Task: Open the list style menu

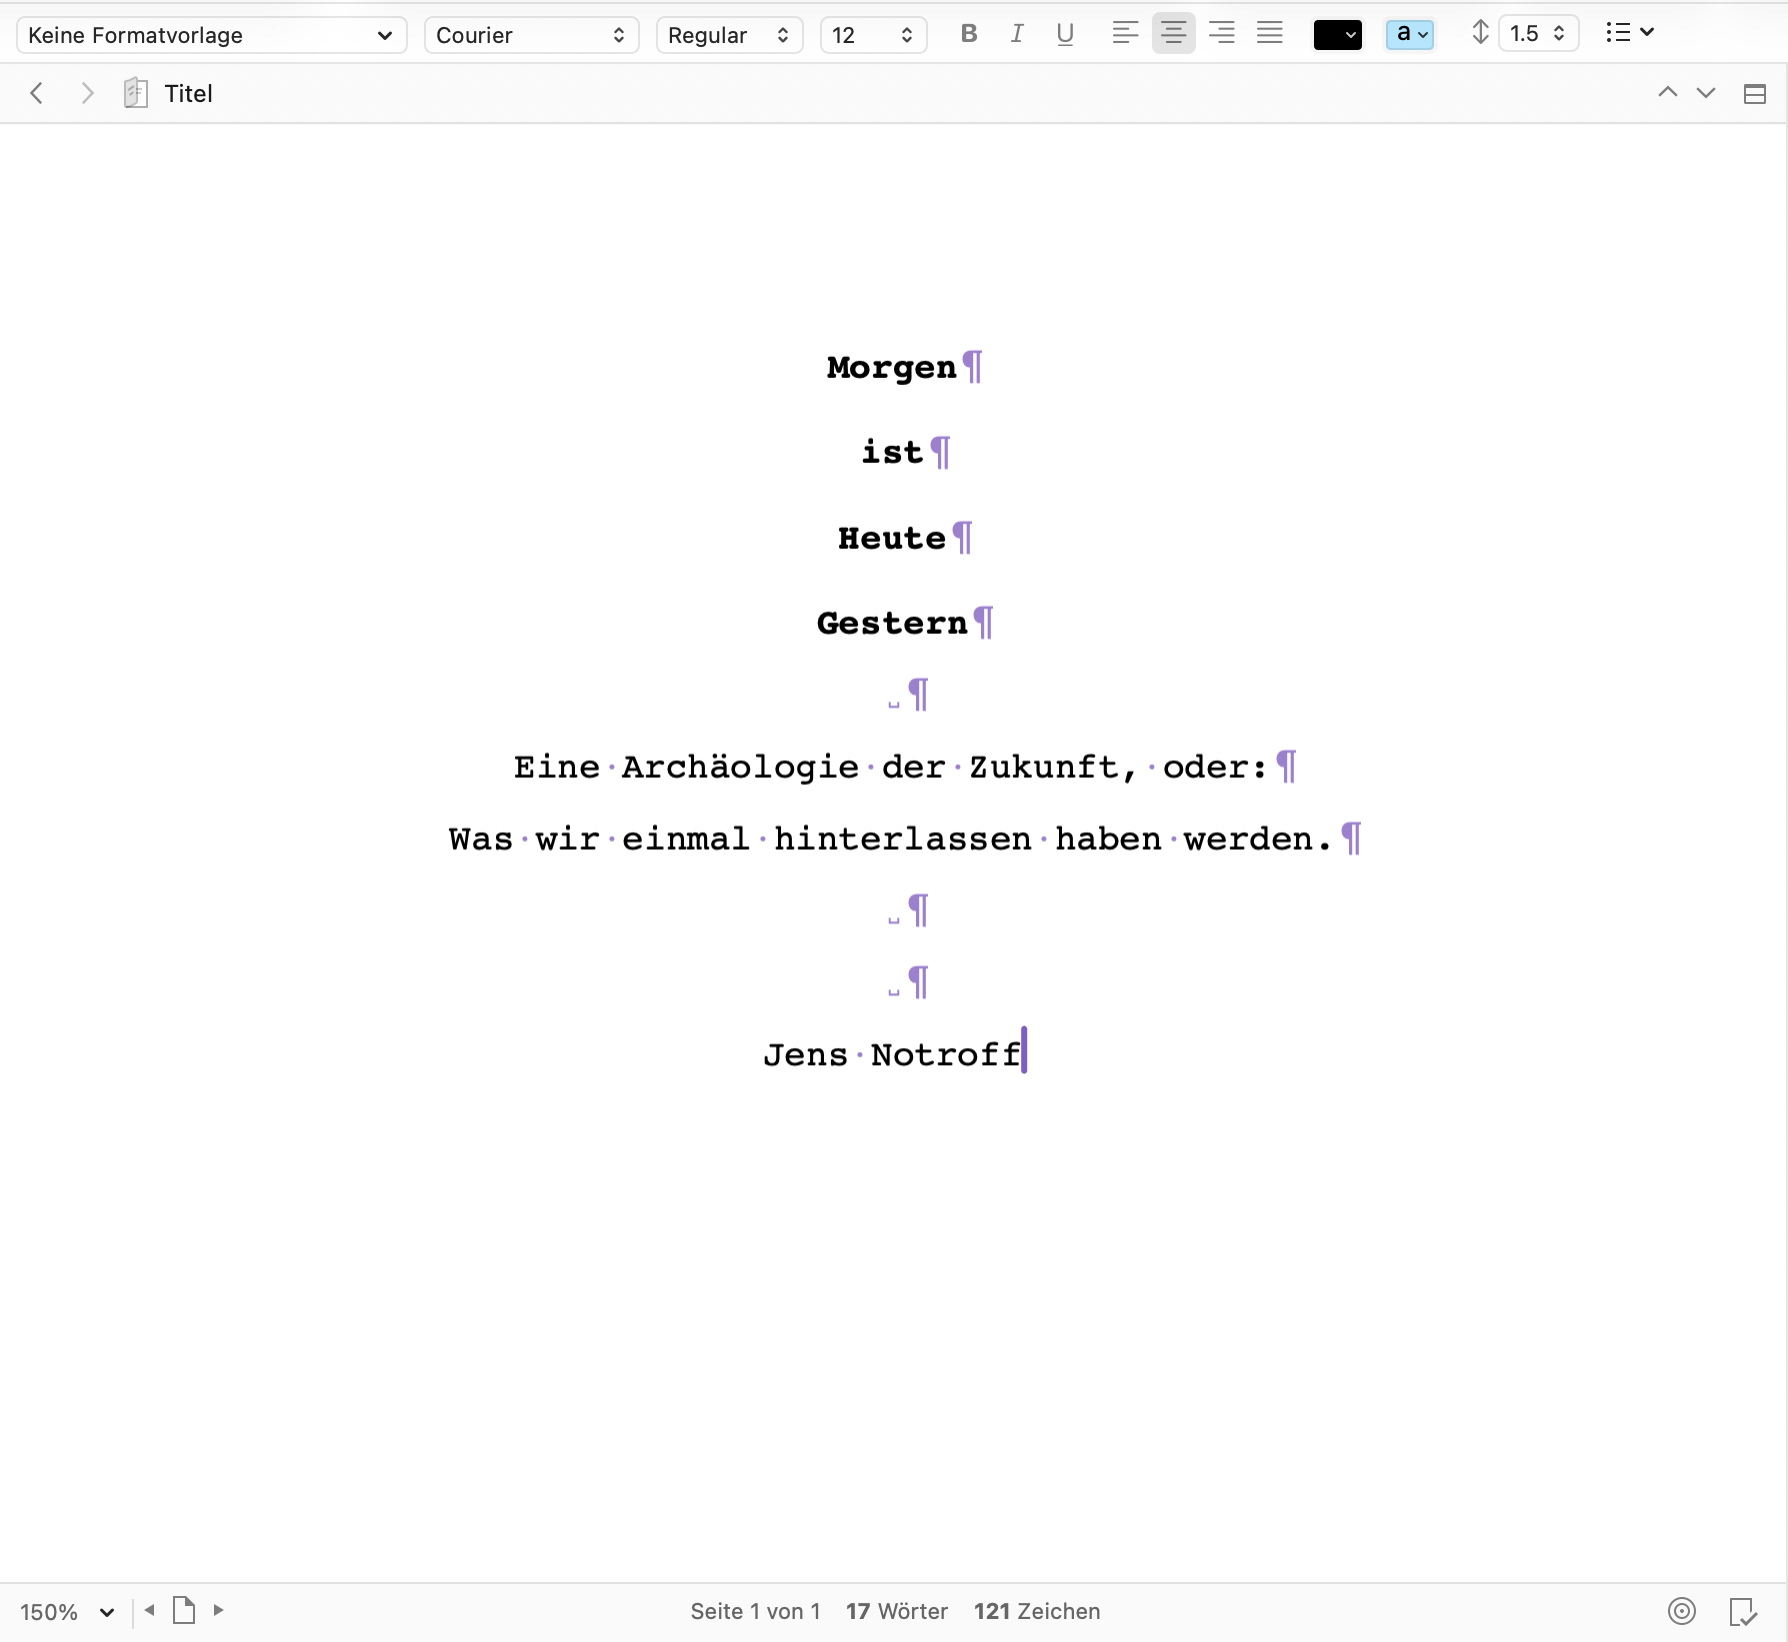Action: coord(1629,33)
